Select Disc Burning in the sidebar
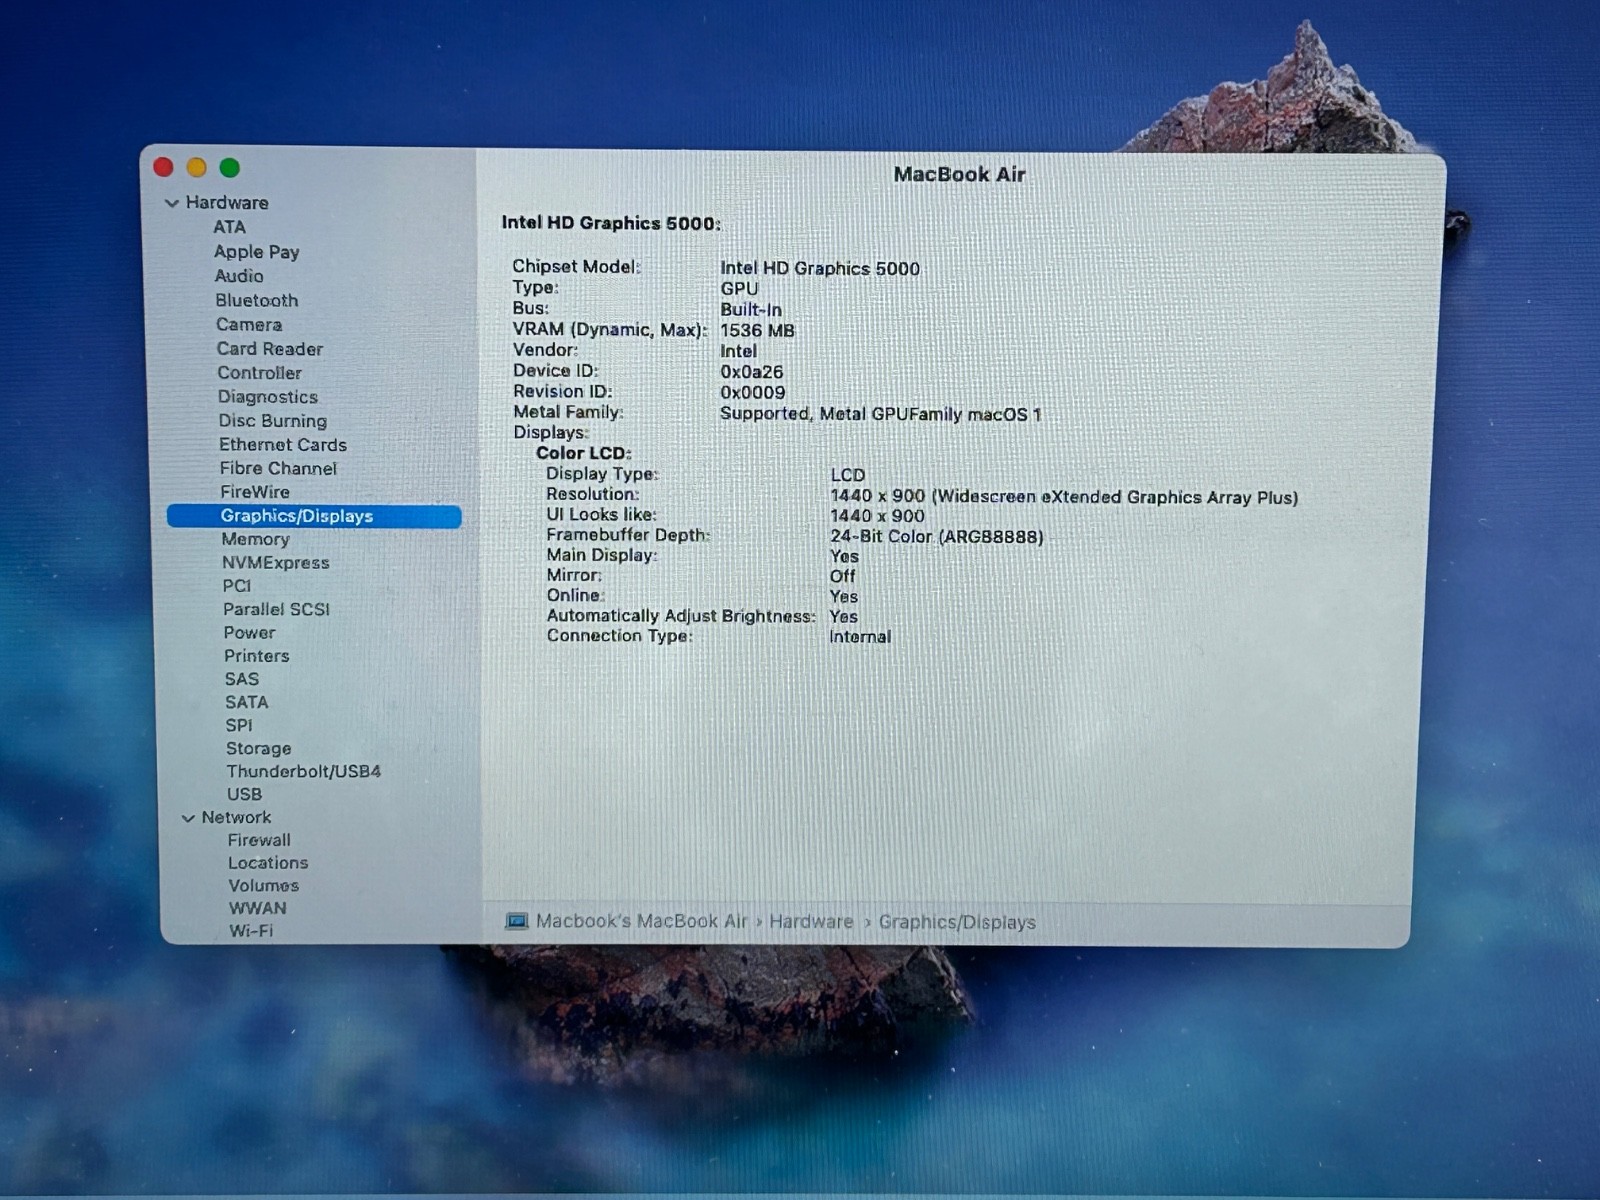 click(x=272, y=421)
